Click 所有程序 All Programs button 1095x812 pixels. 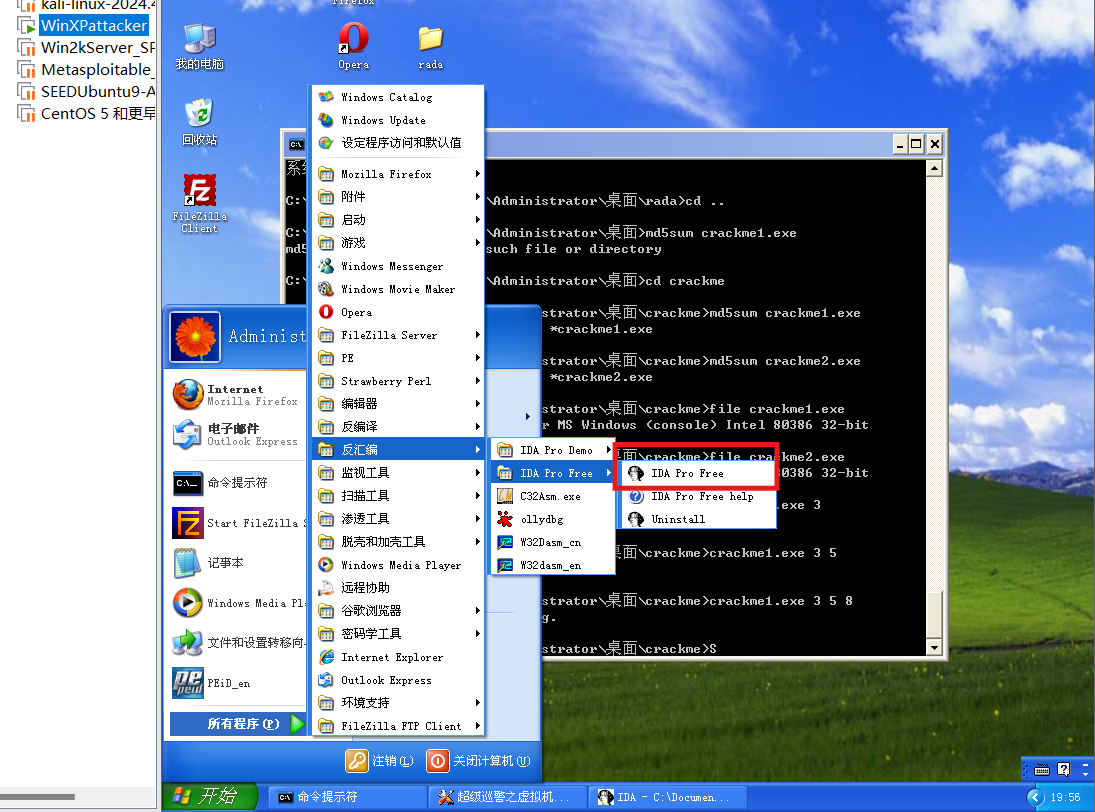point(237,724)
